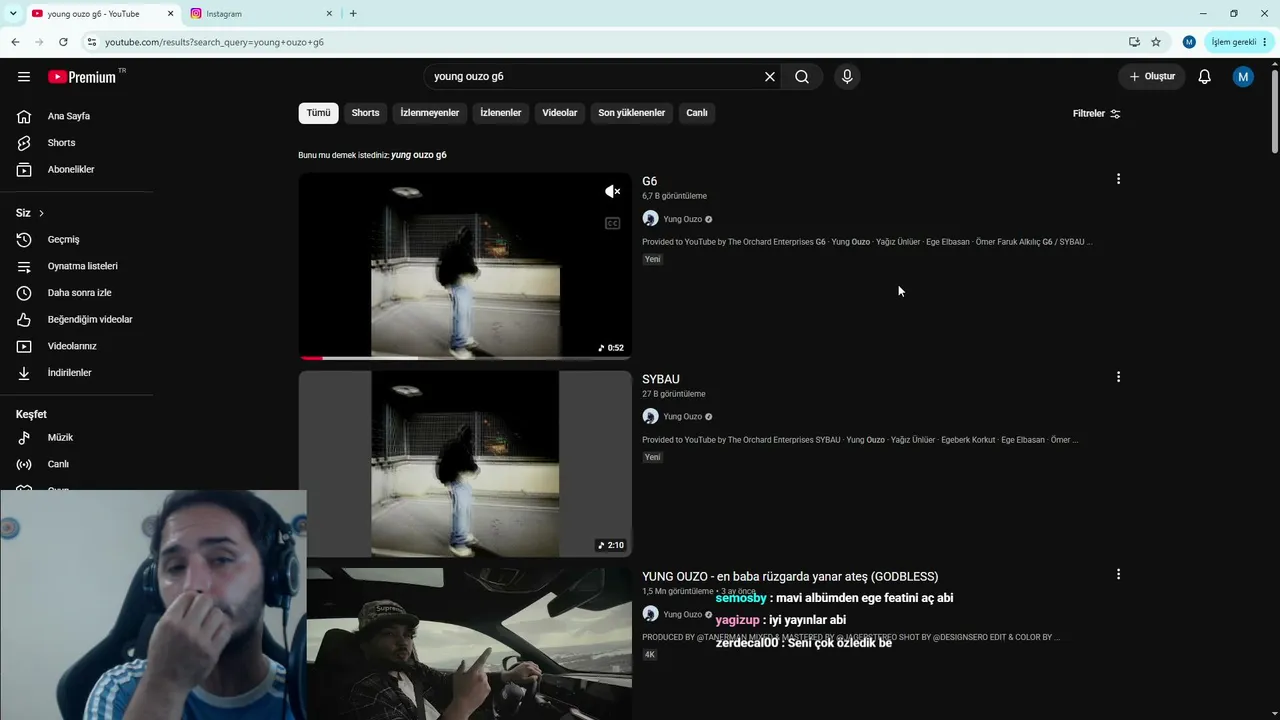
Task: Open the GODBLESS video title link
Action: pyautogui.click(x=790, y=577)
